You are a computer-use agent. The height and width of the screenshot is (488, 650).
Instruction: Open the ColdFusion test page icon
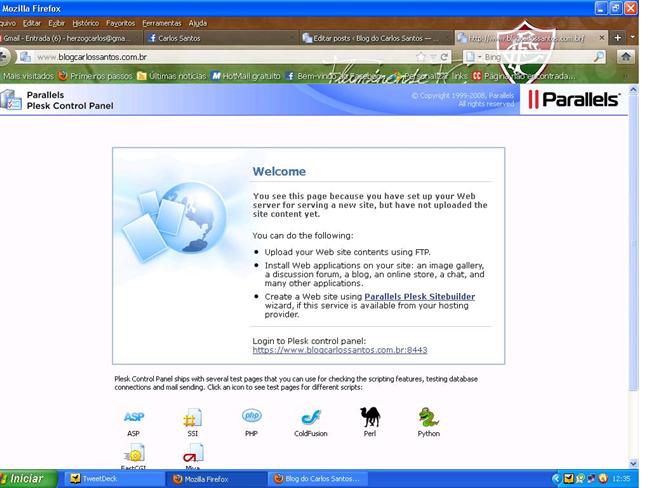click(311, 418)
